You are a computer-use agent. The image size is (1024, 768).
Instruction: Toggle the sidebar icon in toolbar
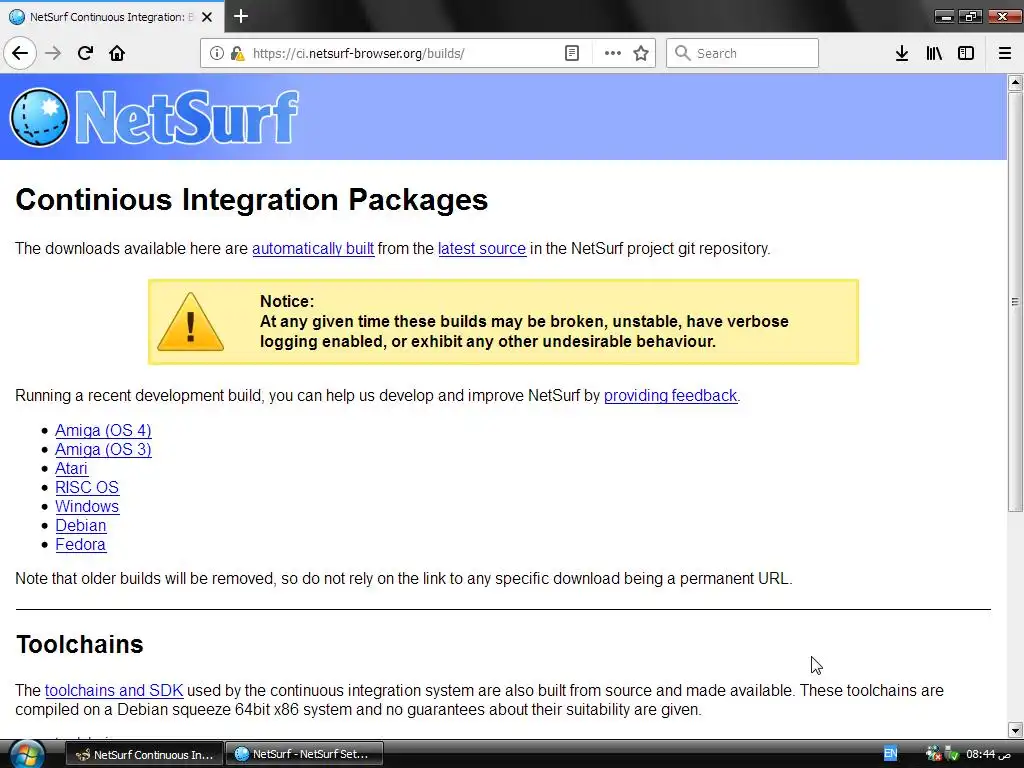966,53
